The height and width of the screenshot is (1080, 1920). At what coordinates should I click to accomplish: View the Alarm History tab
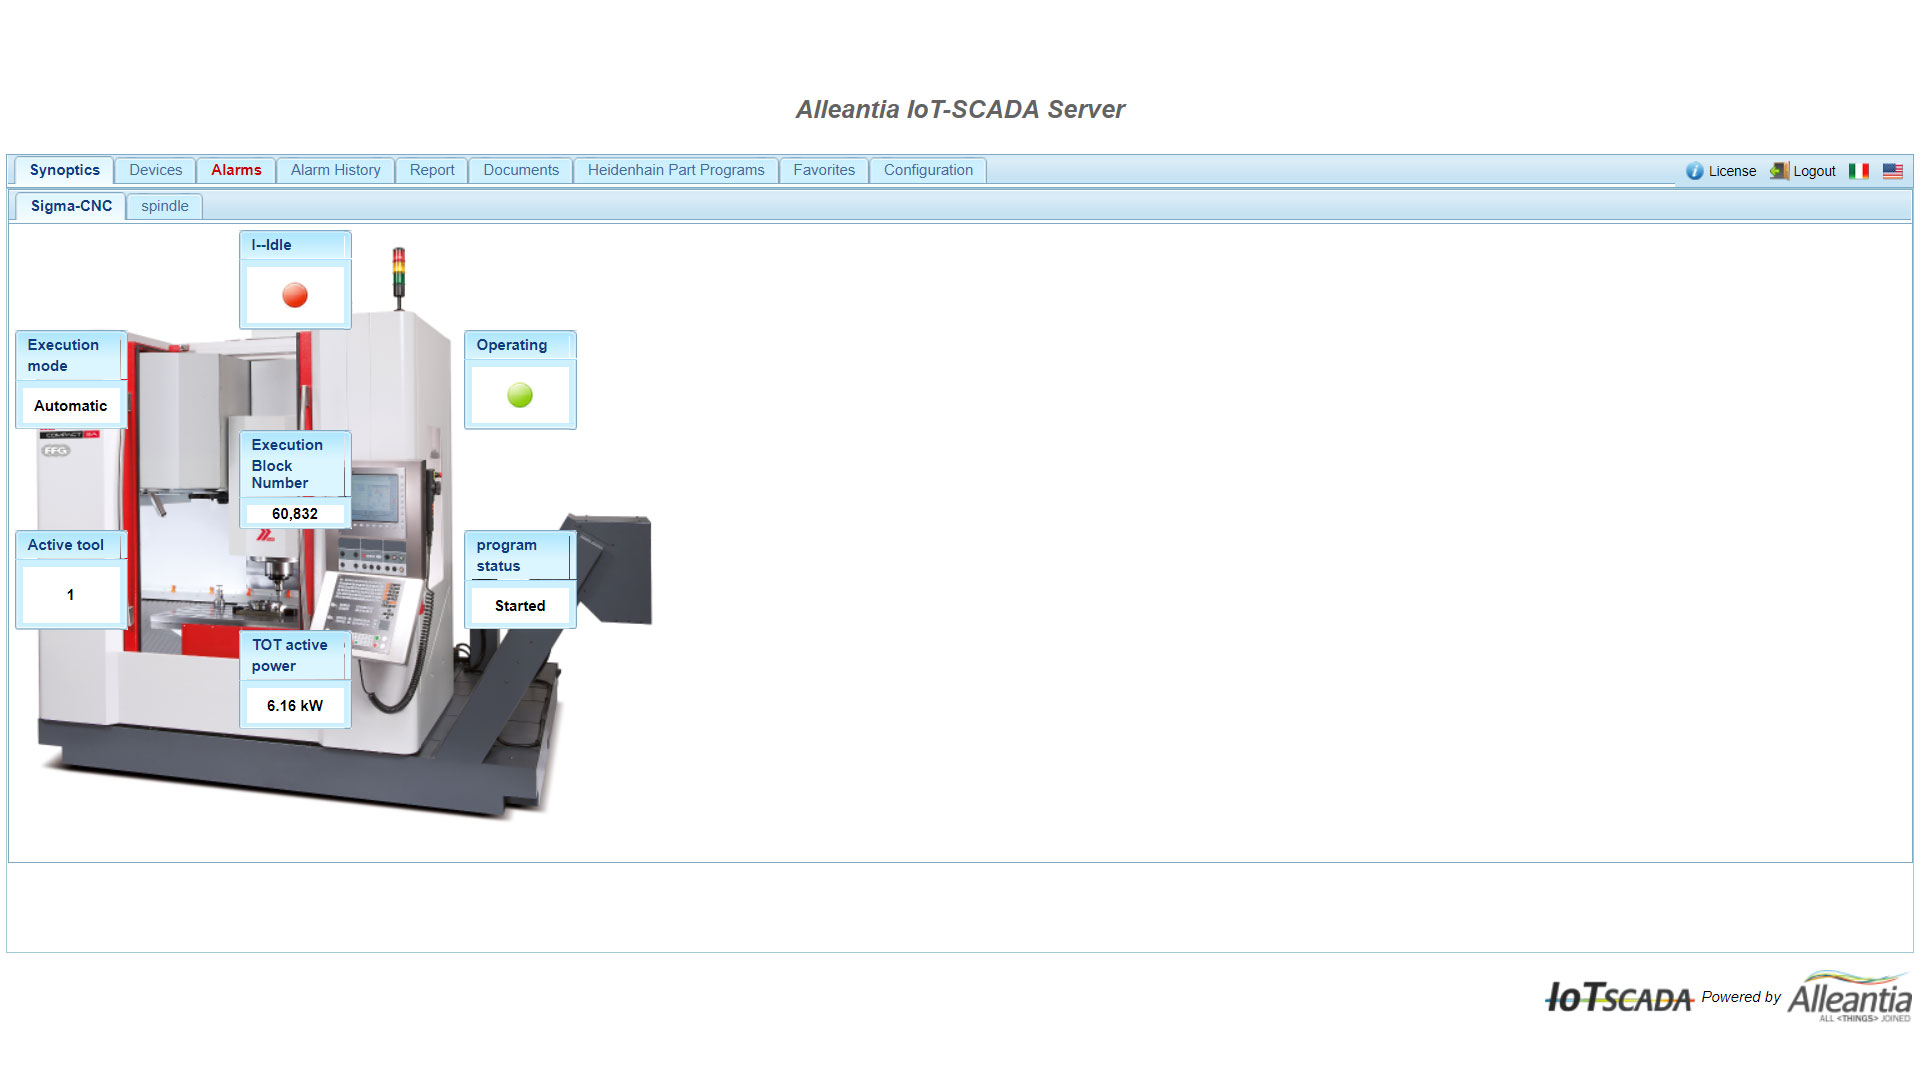(x=335, y=170)
